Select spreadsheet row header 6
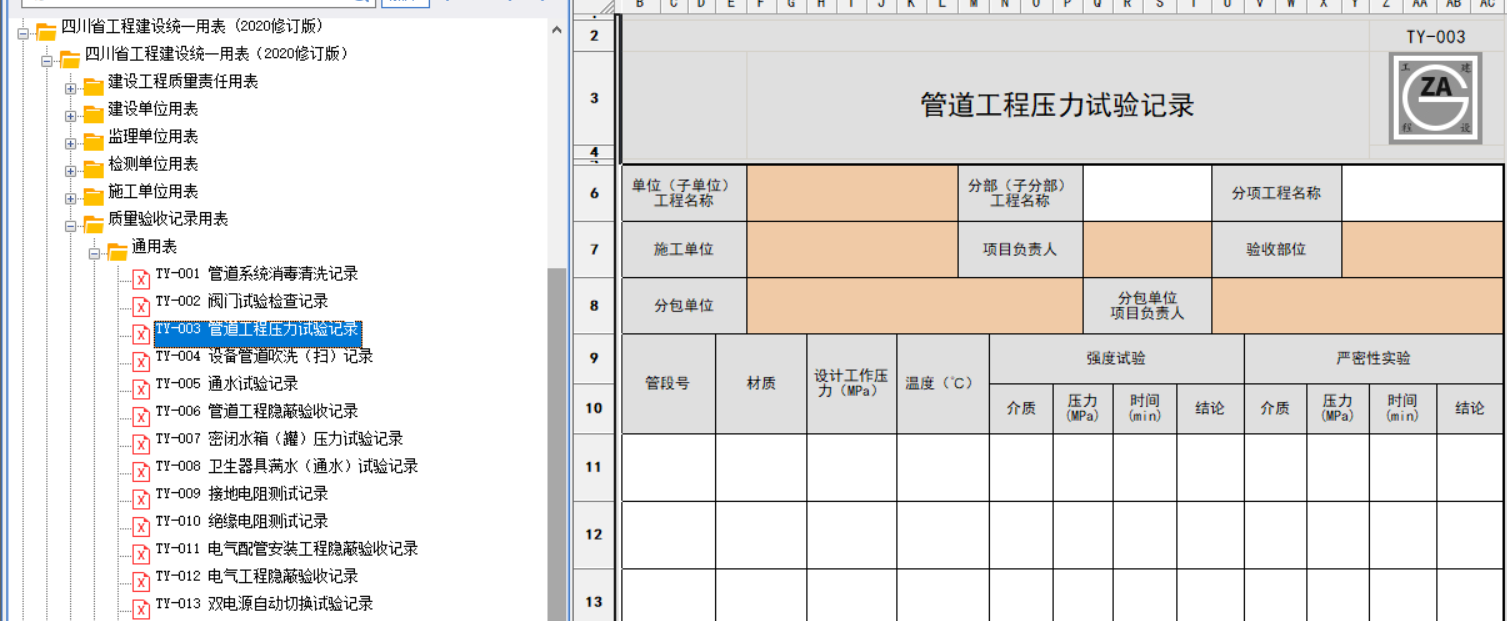The width and height of the screenshot is (1507, 621). (594, 194)
